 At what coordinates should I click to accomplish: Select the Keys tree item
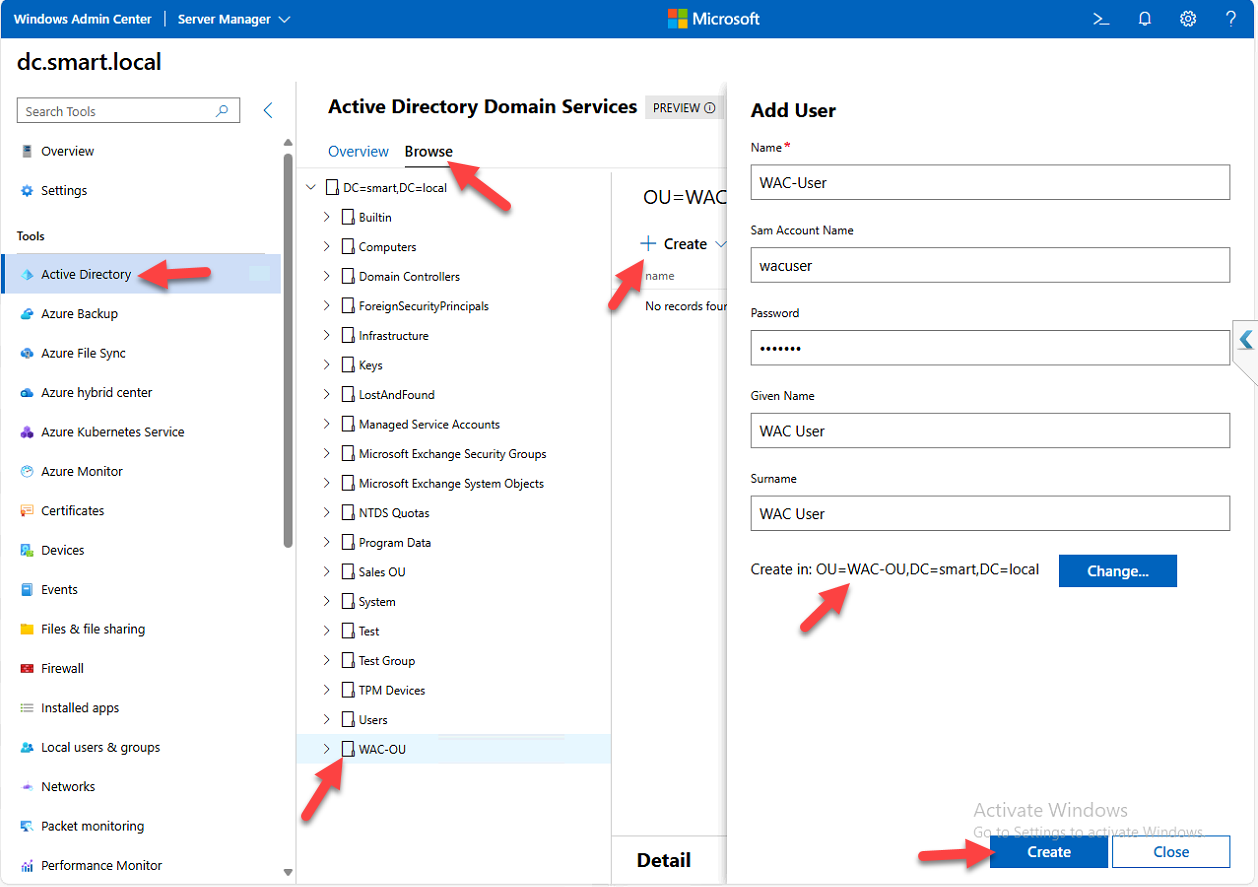coord(371,365)
